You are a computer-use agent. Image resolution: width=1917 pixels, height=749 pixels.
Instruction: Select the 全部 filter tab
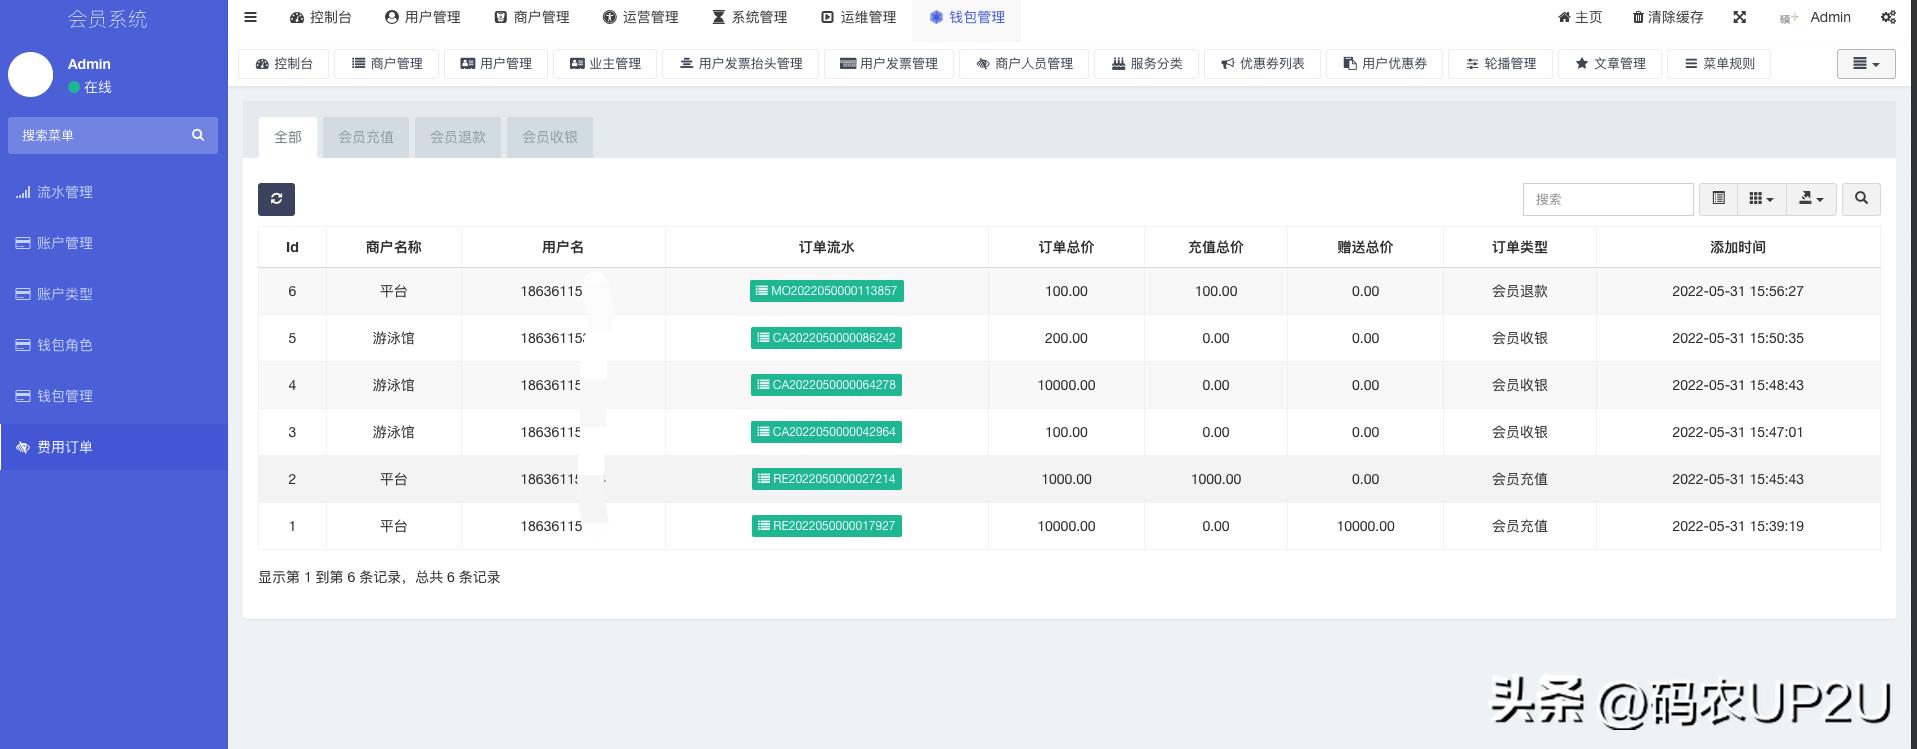(288, 137)
